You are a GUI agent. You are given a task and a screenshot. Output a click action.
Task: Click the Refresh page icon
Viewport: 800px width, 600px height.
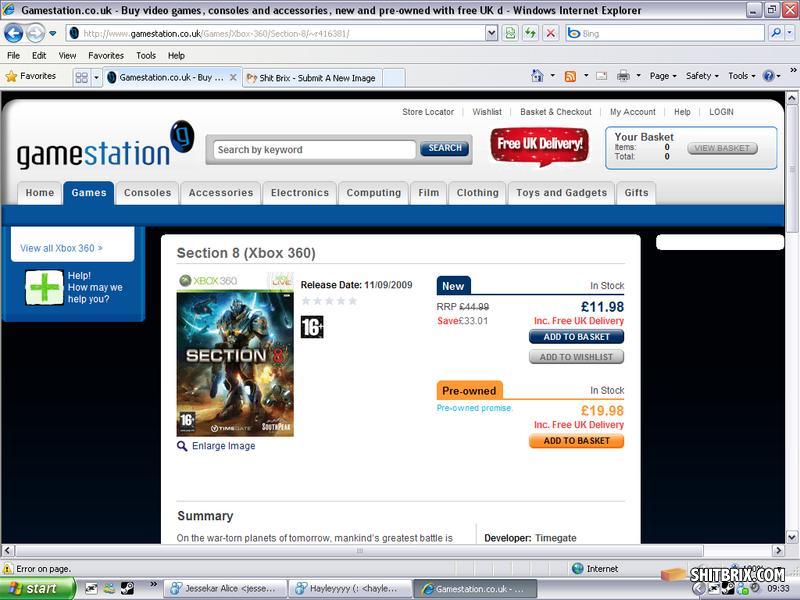(531, 34)
